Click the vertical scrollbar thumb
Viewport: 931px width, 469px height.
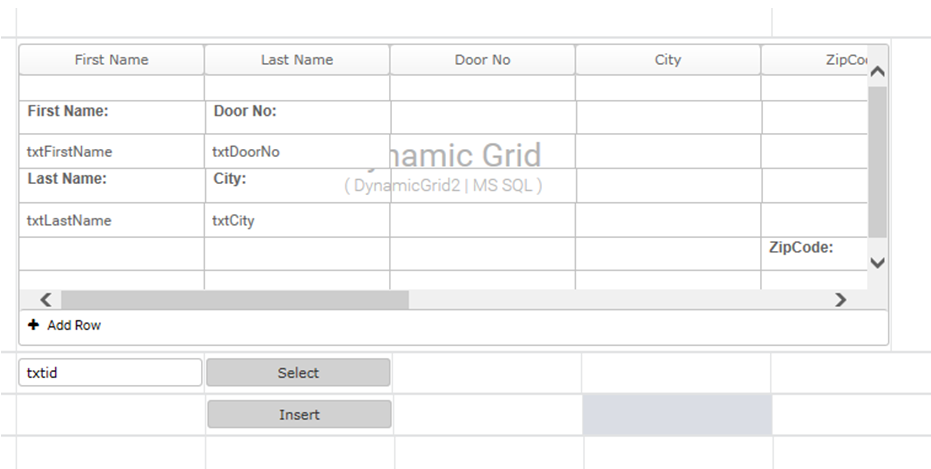click(x=877, y=160)
